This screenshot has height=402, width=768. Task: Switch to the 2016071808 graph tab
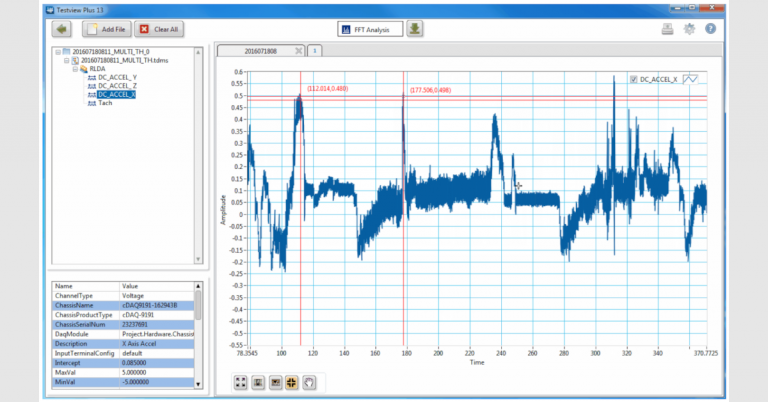coord(261,51)
